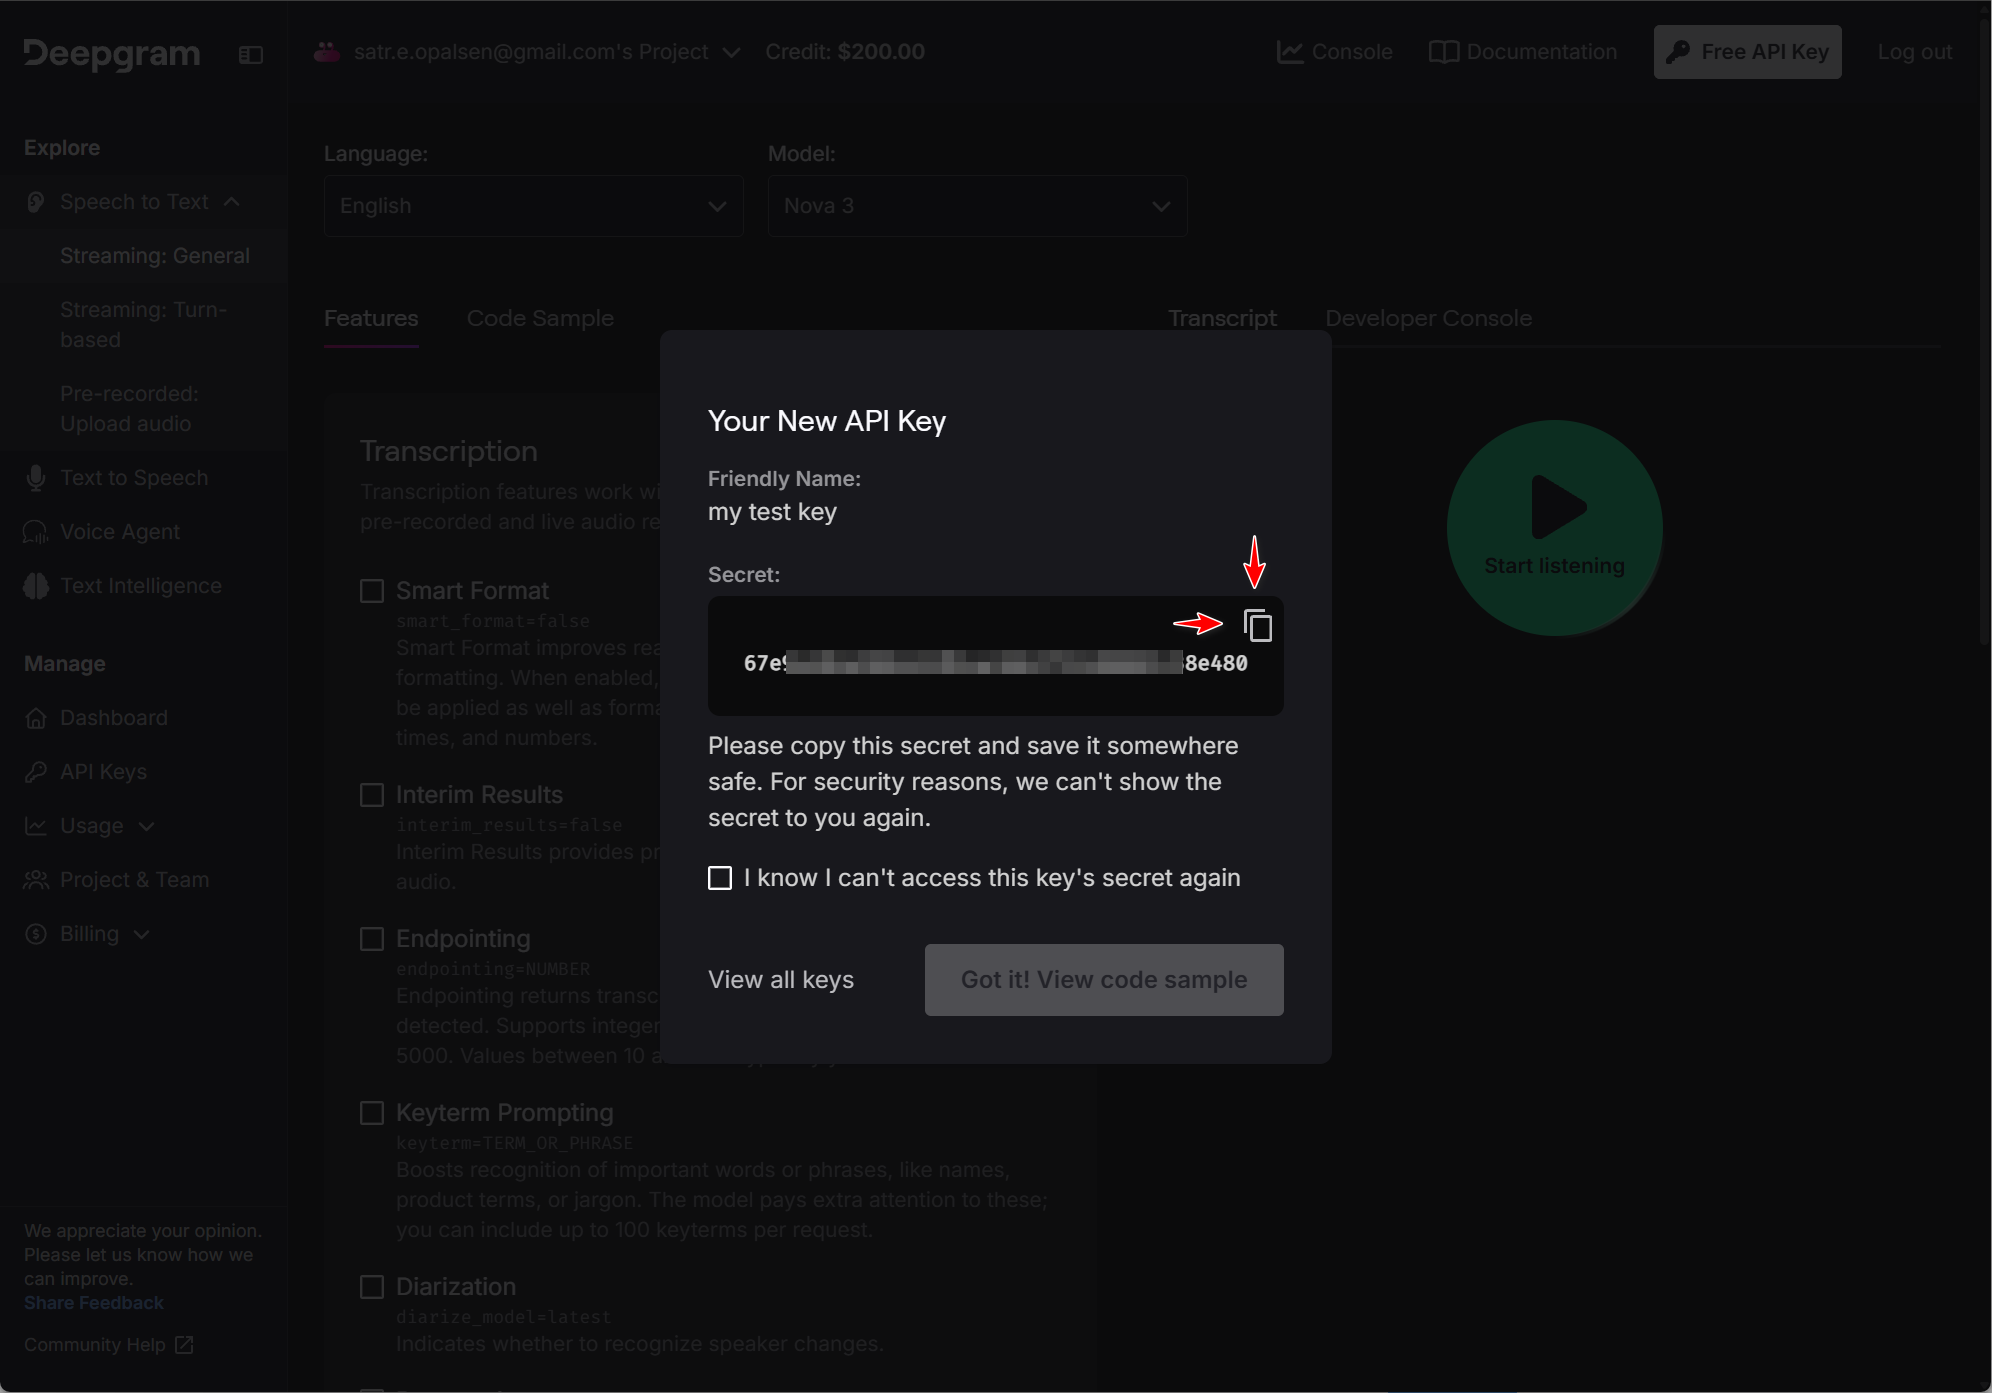Enable Smart Format checkbox
This screenshot has height=1393, width=1992.
pos(372,591)
